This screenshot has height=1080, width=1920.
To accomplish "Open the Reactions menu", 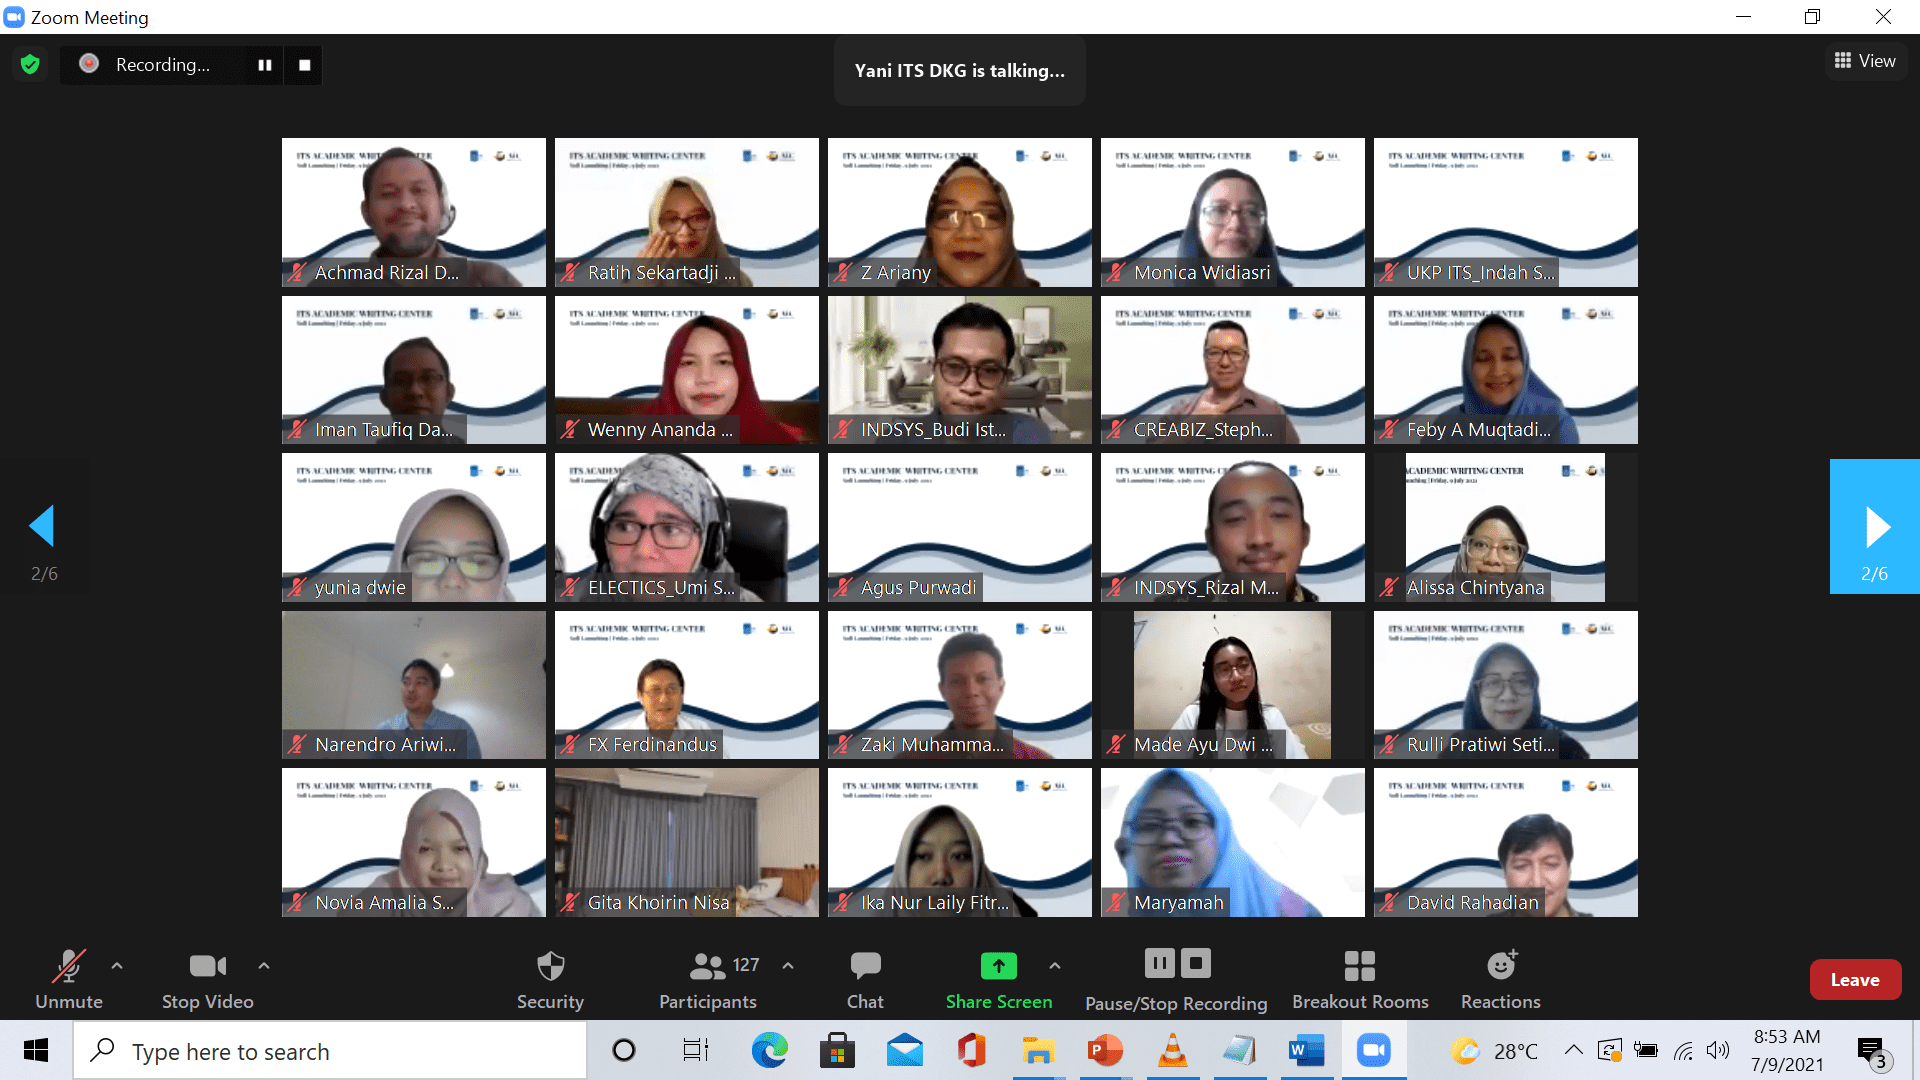I will point(1500,967).
